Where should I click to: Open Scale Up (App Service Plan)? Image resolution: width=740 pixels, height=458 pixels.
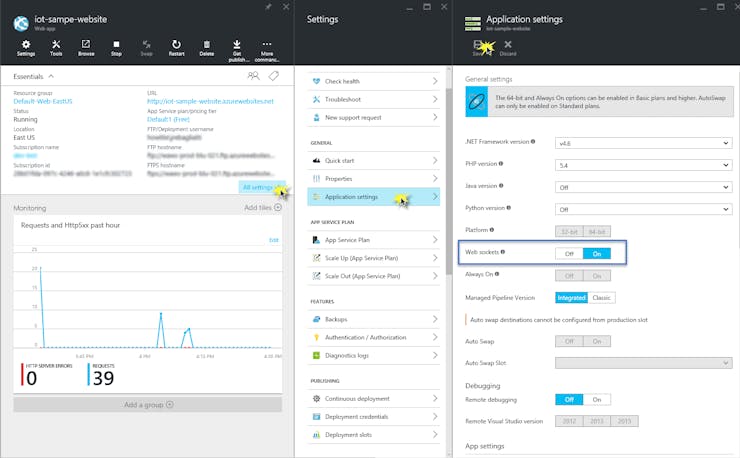(373, 258)
